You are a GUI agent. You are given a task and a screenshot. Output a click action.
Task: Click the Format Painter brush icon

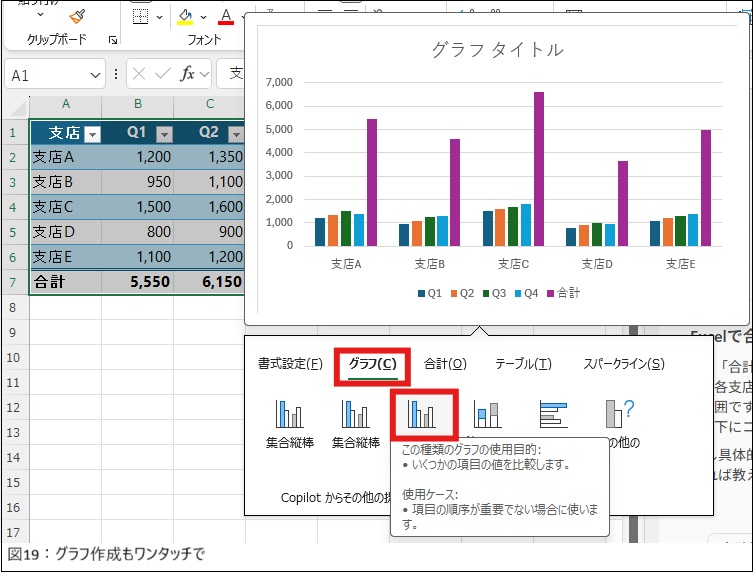(77, 15)
